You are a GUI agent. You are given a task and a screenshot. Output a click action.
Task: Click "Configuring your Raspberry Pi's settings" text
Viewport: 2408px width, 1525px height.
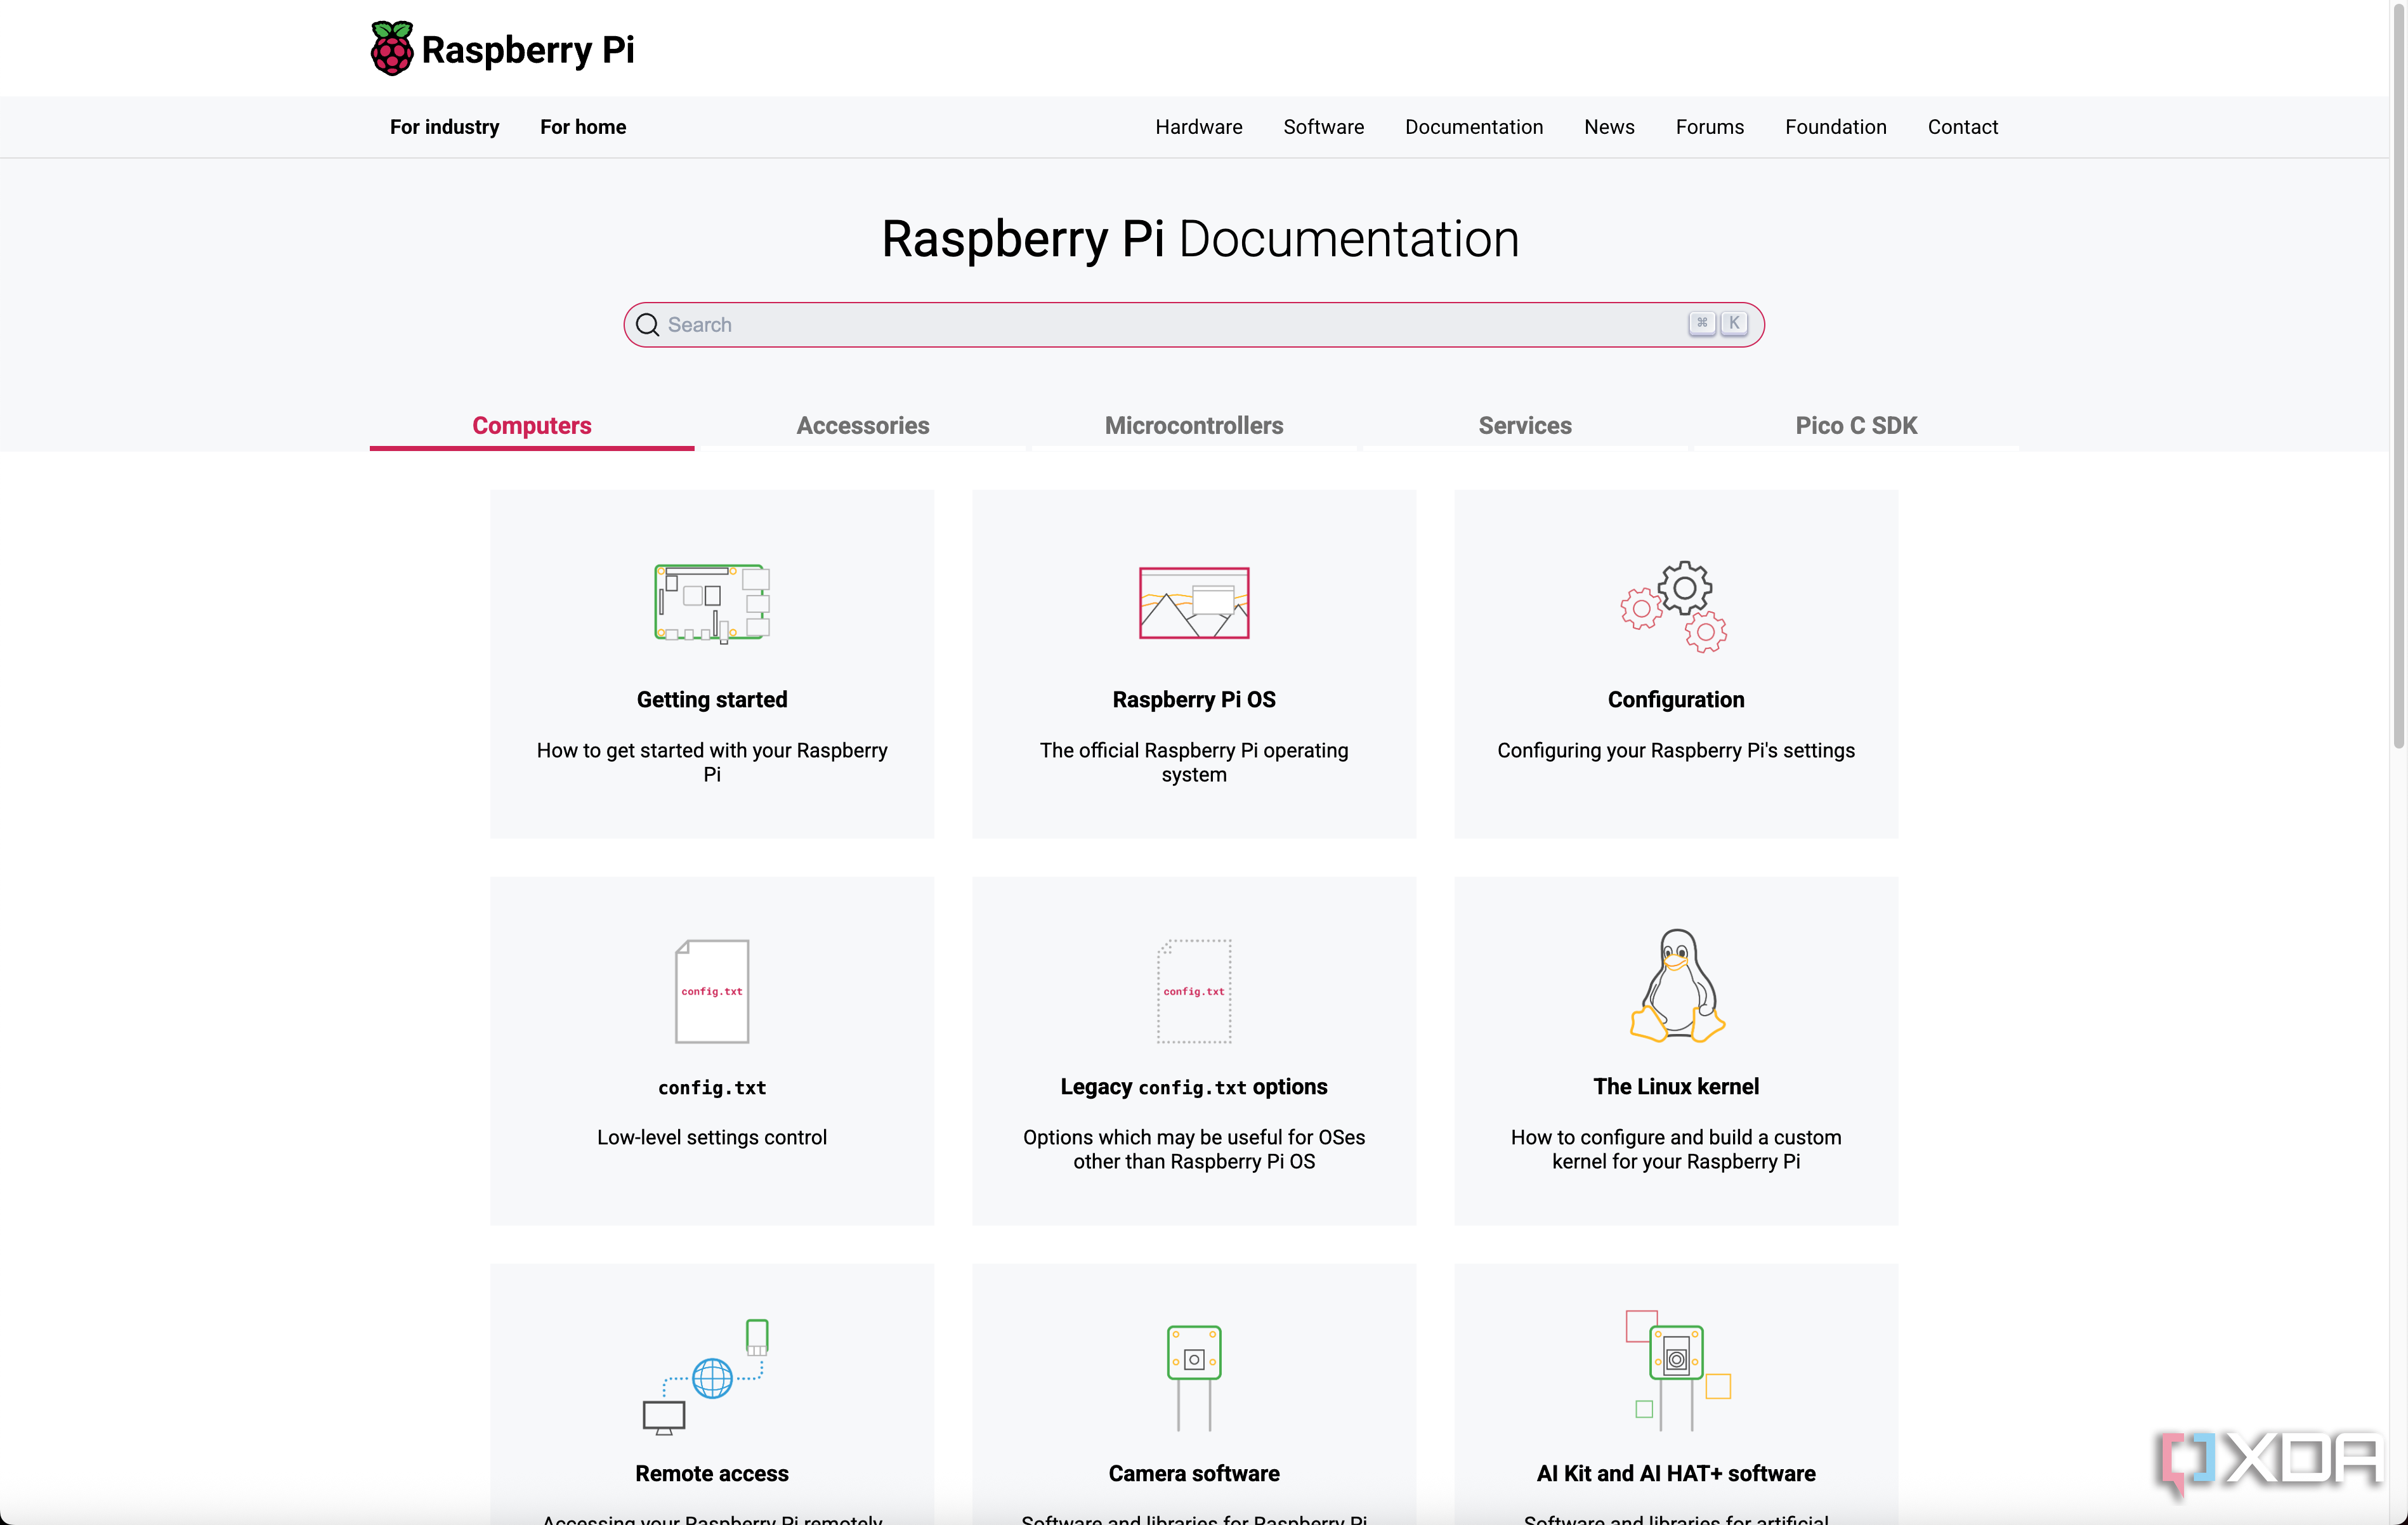(x=1676, y=751)
